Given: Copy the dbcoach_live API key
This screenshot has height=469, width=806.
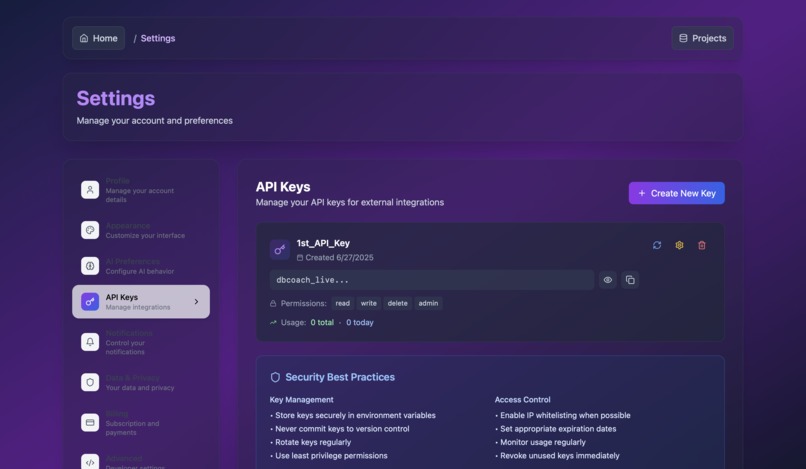Looking at the screenshot, I should point(630,280).
